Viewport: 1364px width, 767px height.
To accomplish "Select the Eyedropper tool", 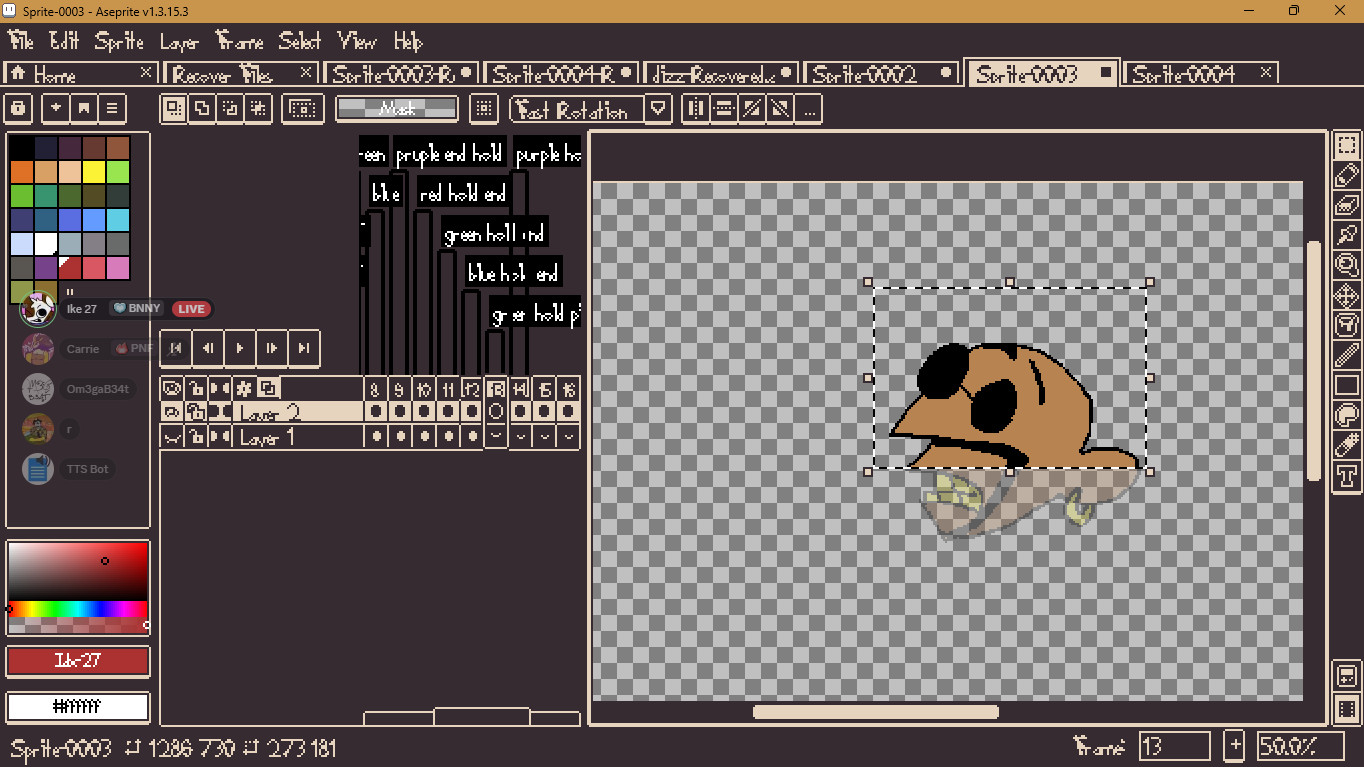I will [1347, 236].
